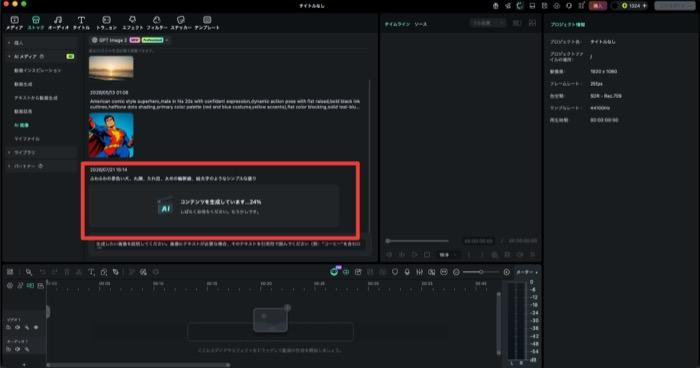Click the title bar layout icon left of 購入

pyautogui.click(x=581, y=5)
